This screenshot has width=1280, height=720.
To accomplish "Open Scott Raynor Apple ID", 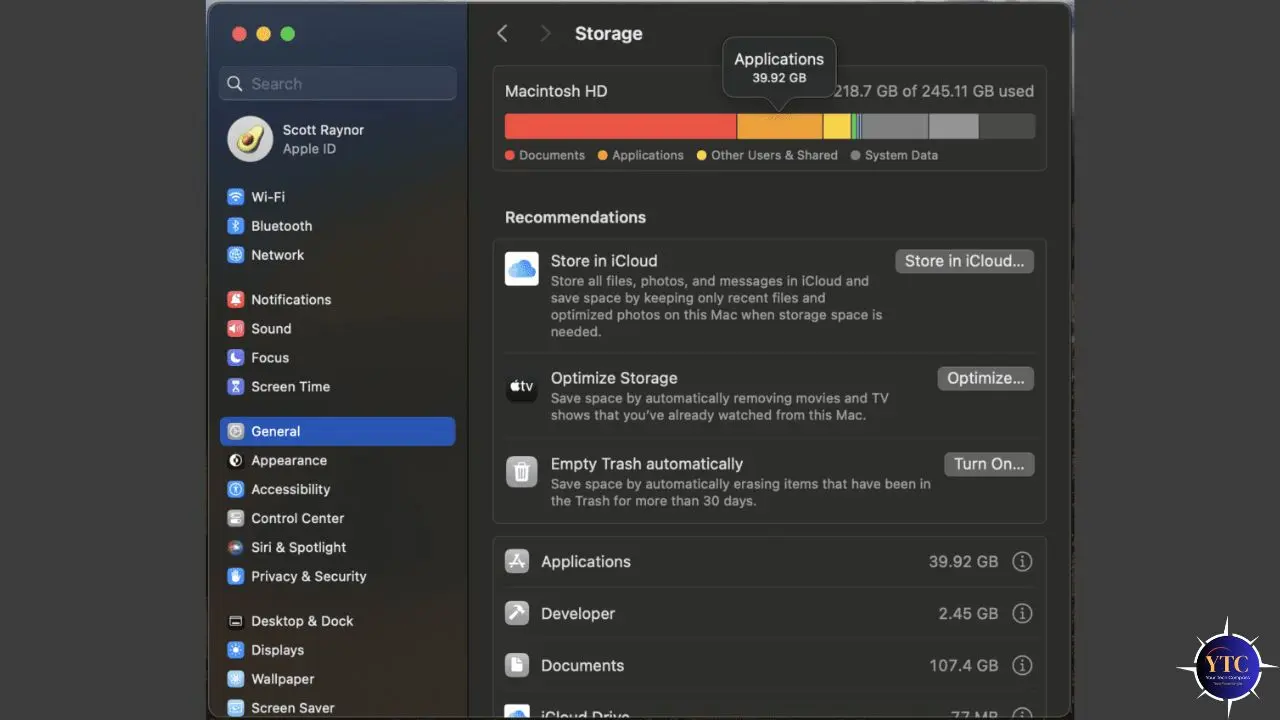I will (338, 139).
